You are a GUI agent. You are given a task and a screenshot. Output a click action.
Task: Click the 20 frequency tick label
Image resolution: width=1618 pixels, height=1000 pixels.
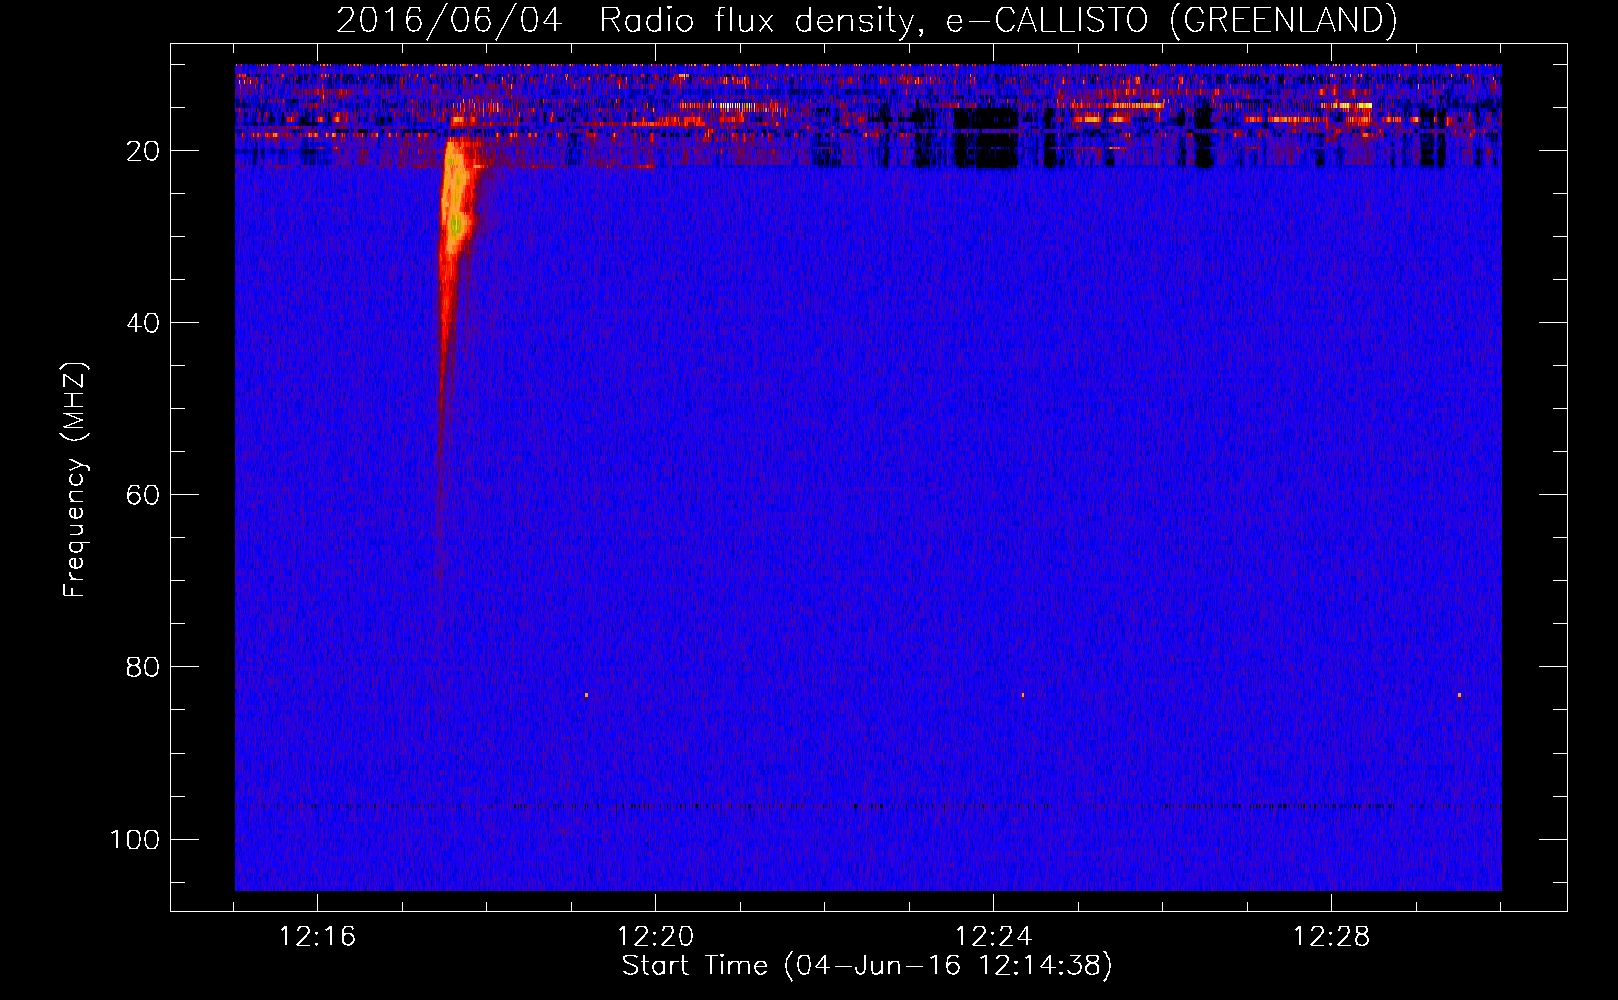pos(143,151)
